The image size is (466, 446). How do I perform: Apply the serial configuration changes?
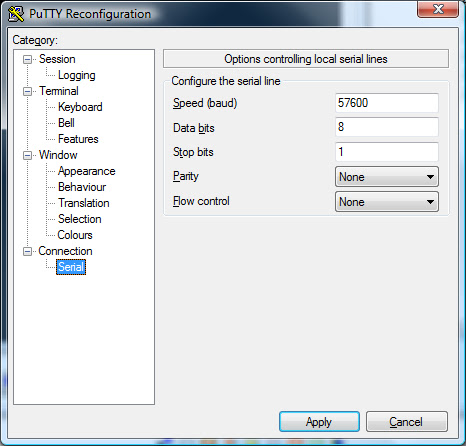tap(319, 422)
